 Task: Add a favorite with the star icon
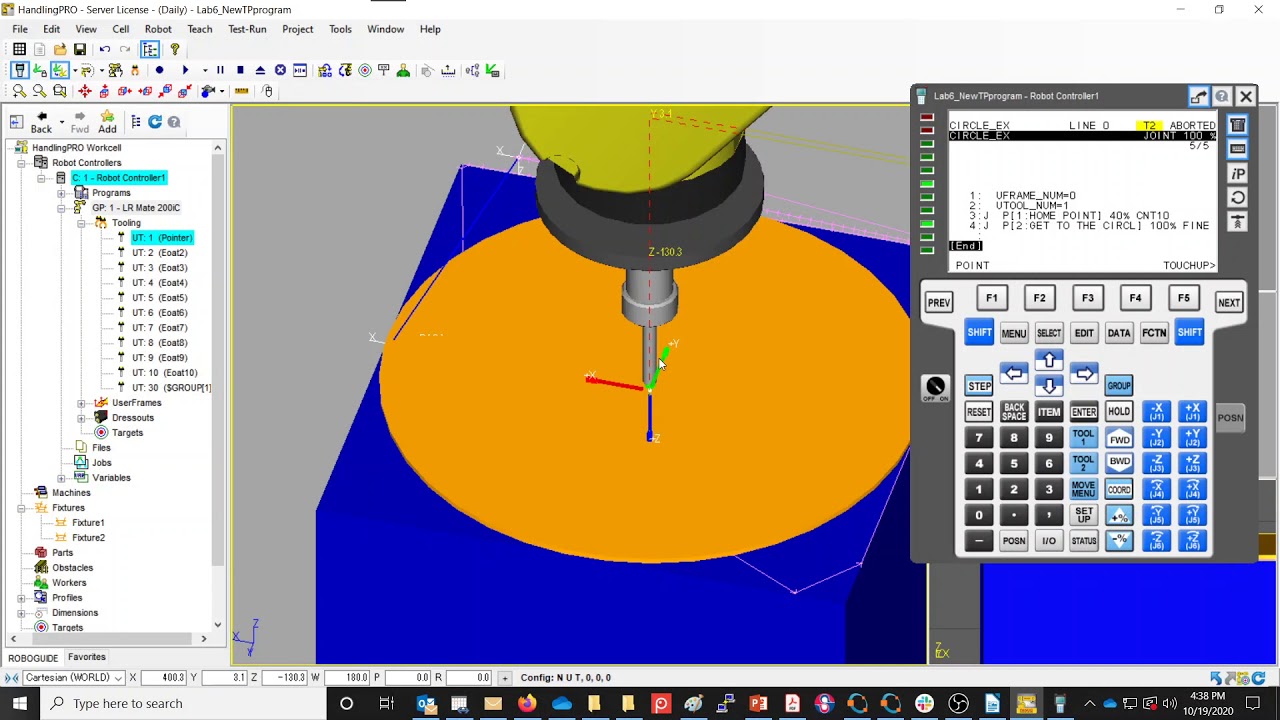point(107,122)
